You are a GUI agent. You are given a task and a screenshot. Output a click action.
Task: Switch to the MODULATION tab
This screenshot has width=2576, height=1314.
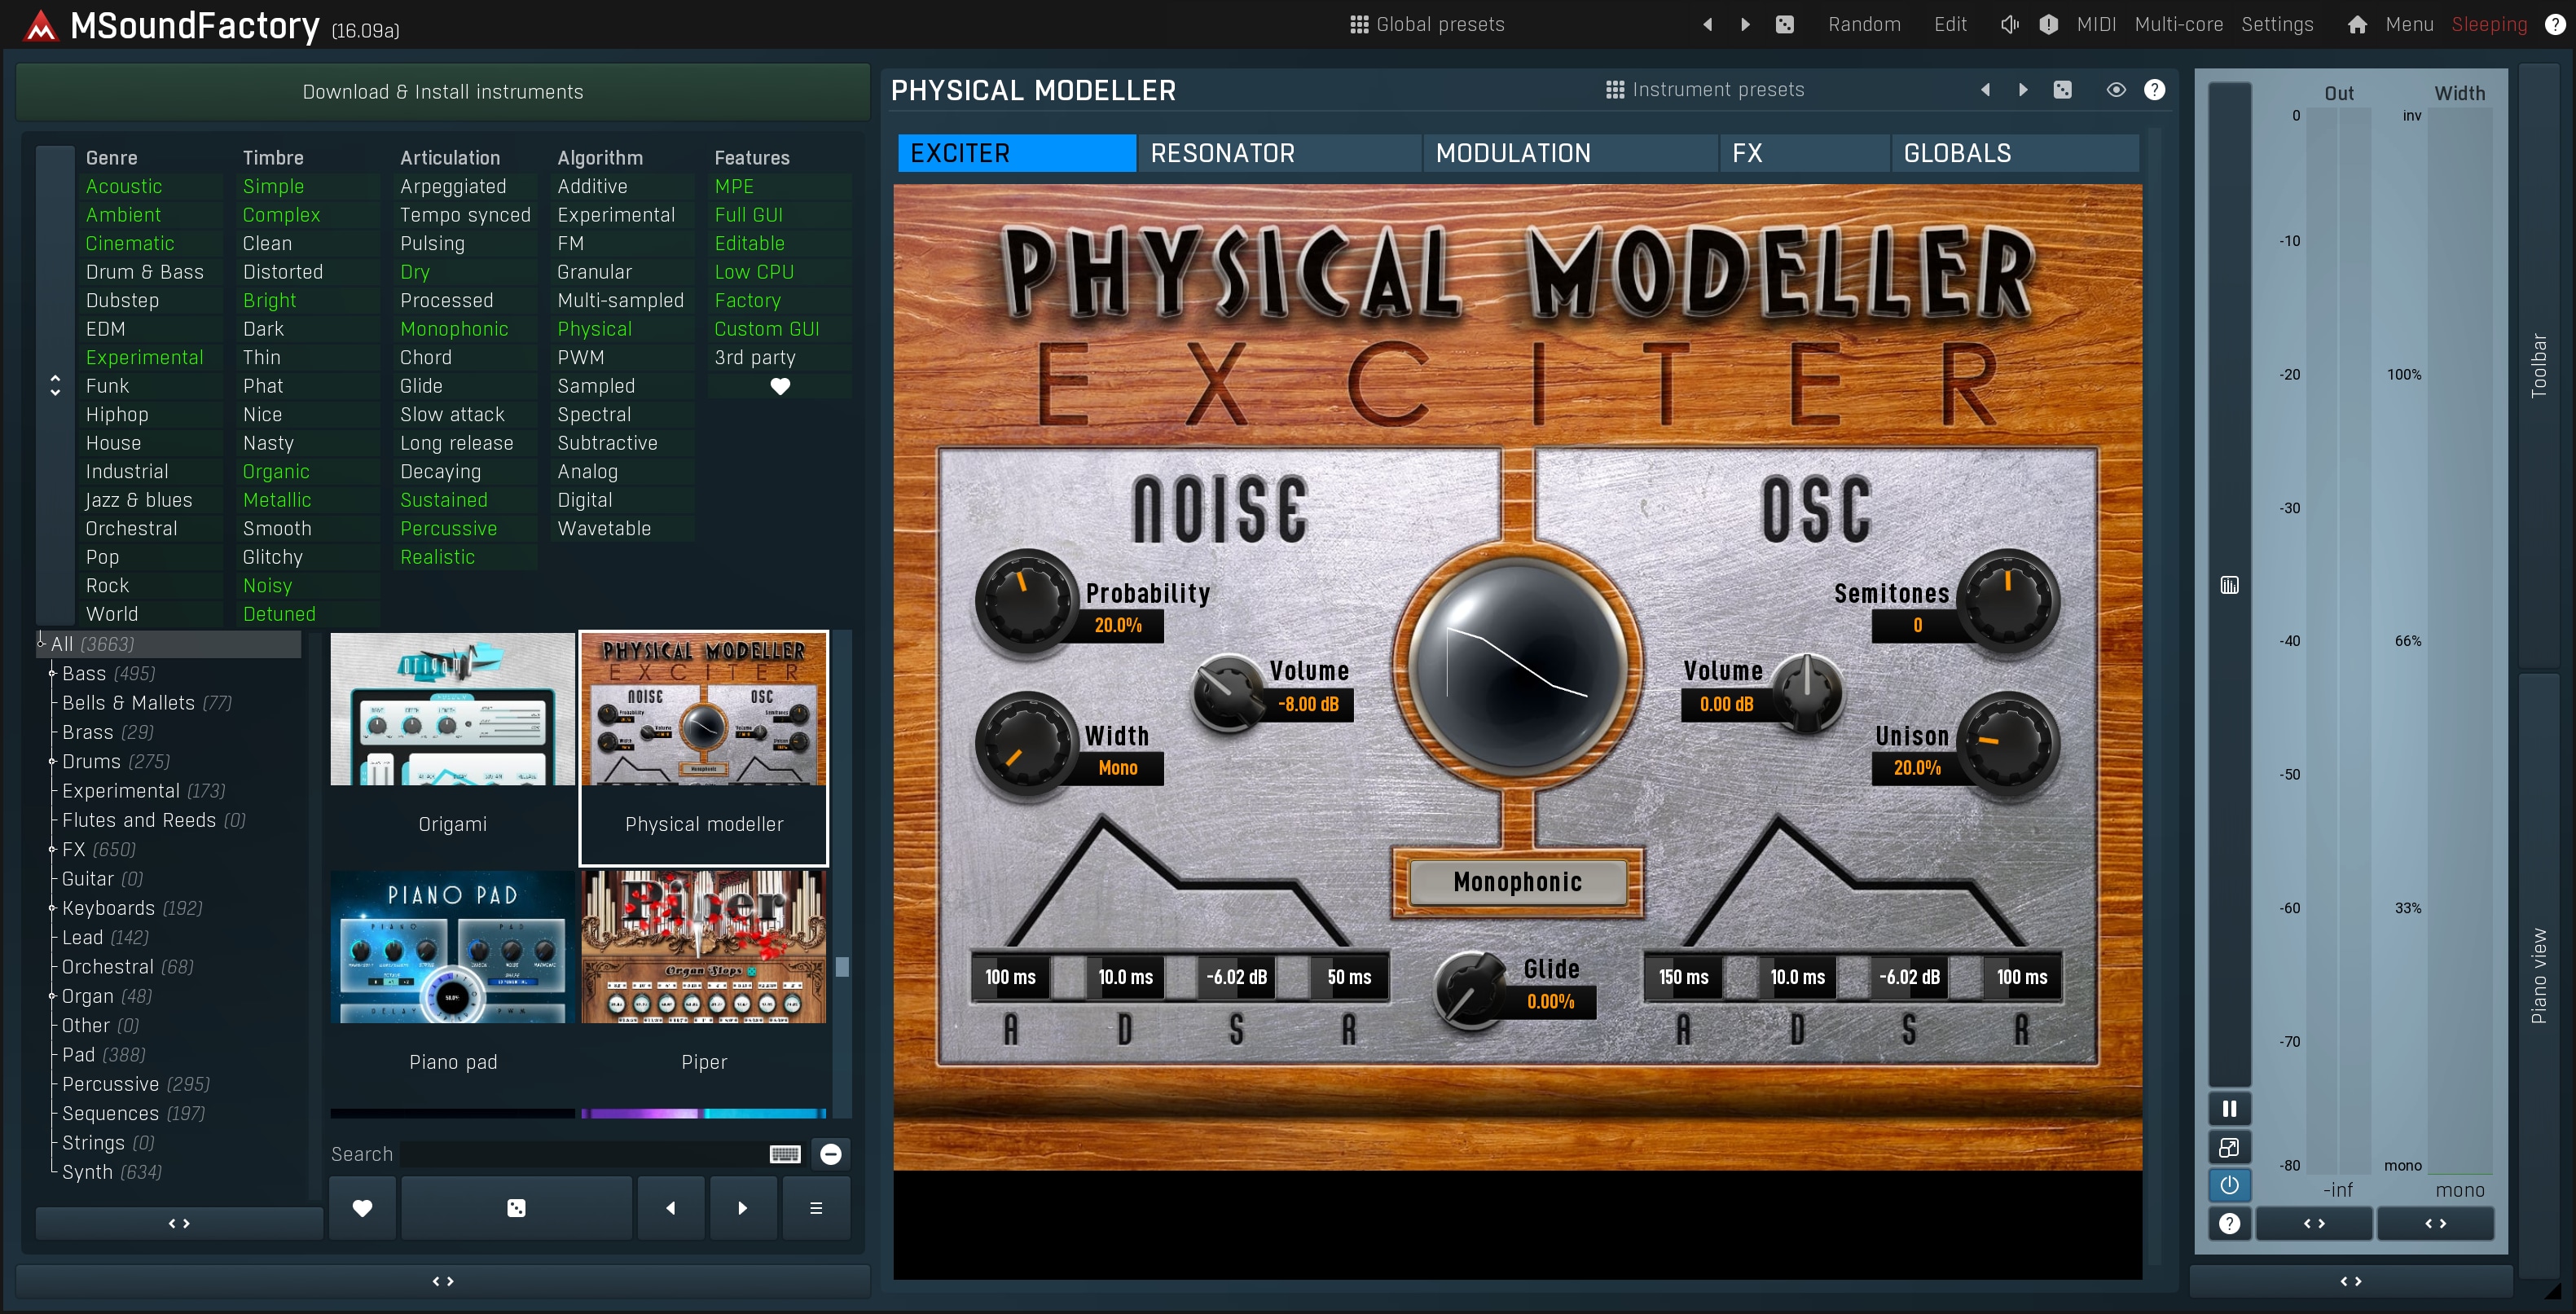coord(1570,153)
